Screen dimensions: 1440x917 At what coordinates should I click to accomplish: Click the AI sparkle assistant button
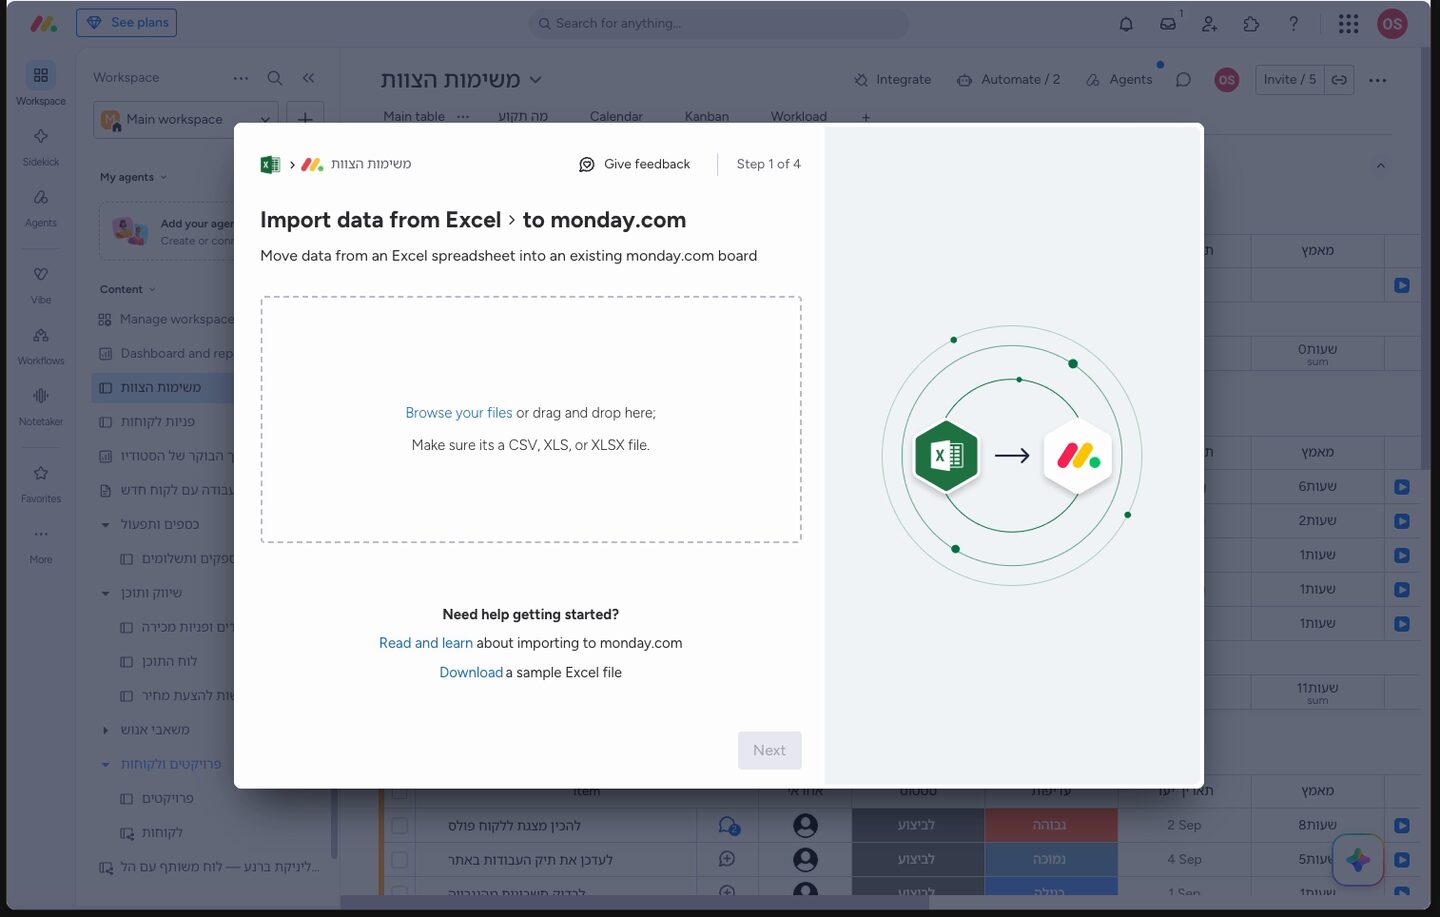[x=1357, y=859]
